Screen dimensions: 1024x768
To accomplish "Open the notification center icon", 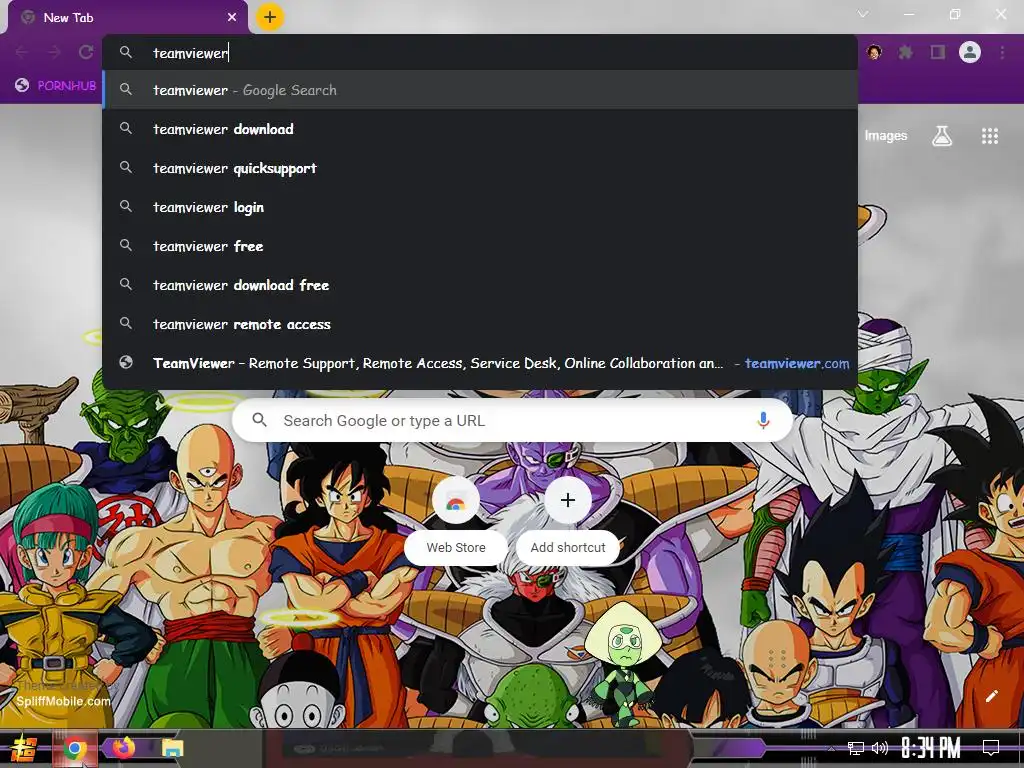I will pyautogui.click(x=991, y=748).
